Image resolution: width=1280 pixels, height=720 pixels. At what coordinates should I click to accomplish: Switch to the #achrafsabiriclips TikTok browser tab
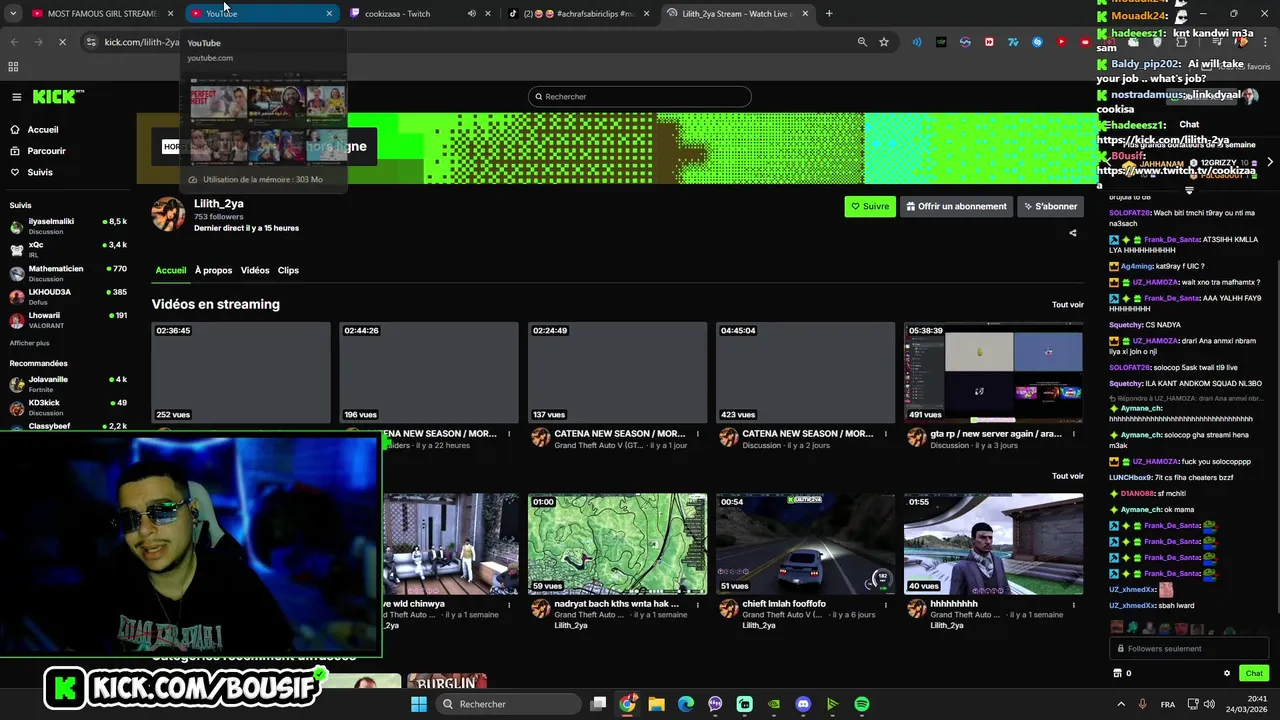pyautogui.click(x=578, y=14)
